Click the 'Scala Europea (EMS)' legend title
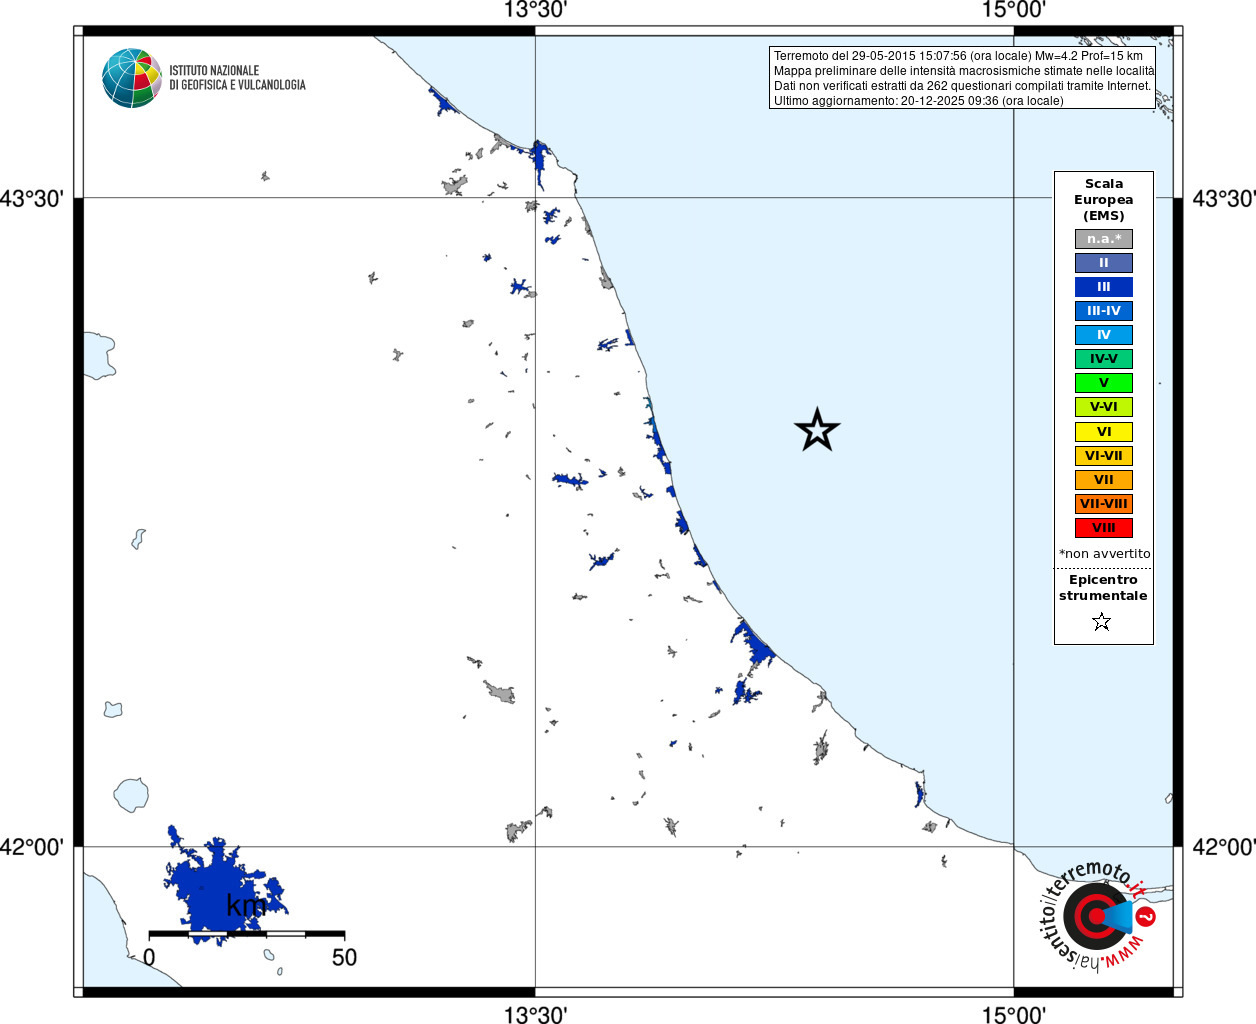Viewport: 1256px width, 1024px height. click(1104, 200)
